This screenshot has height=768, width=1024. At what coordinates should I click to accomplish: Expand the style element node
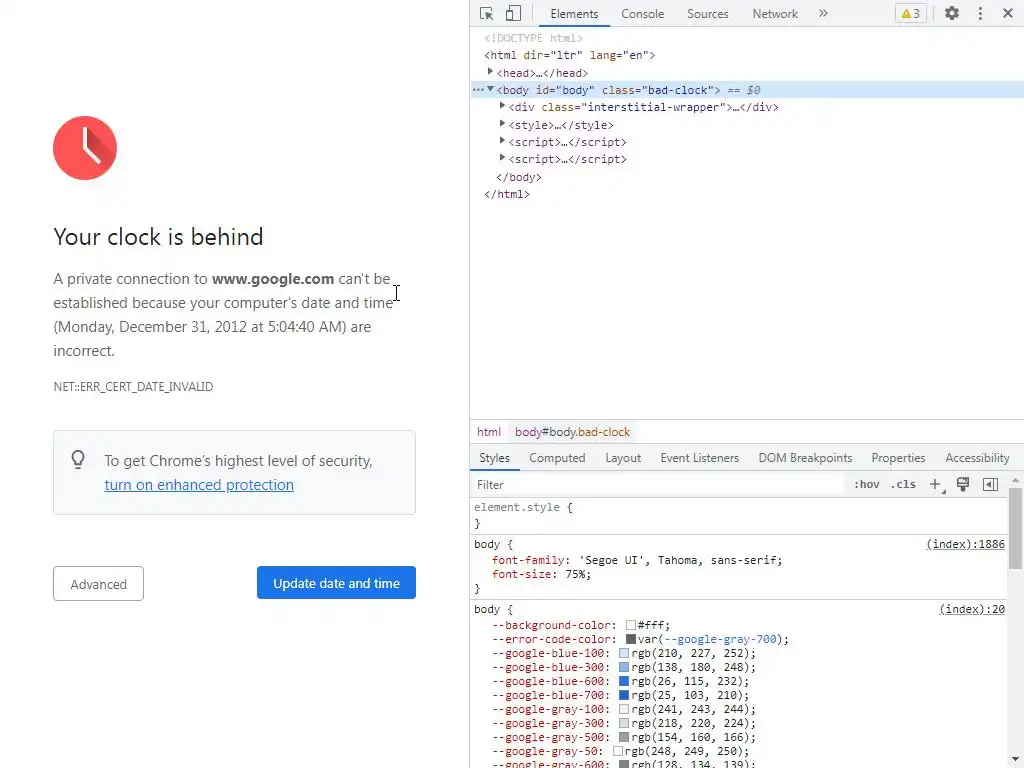click(502, 123)
